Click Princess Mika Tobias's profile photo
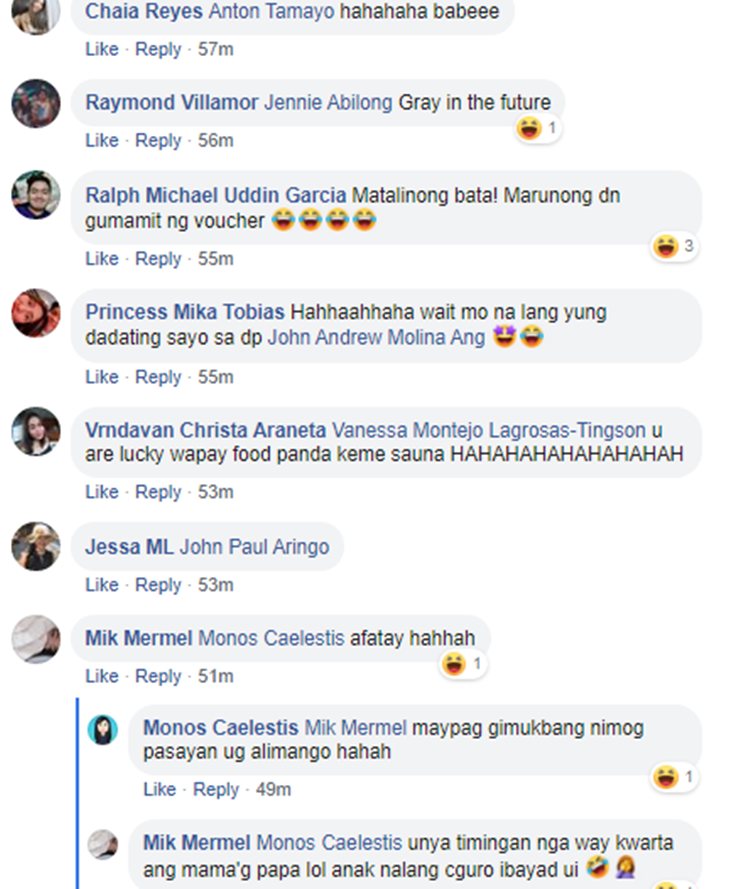 pos(36,313)
